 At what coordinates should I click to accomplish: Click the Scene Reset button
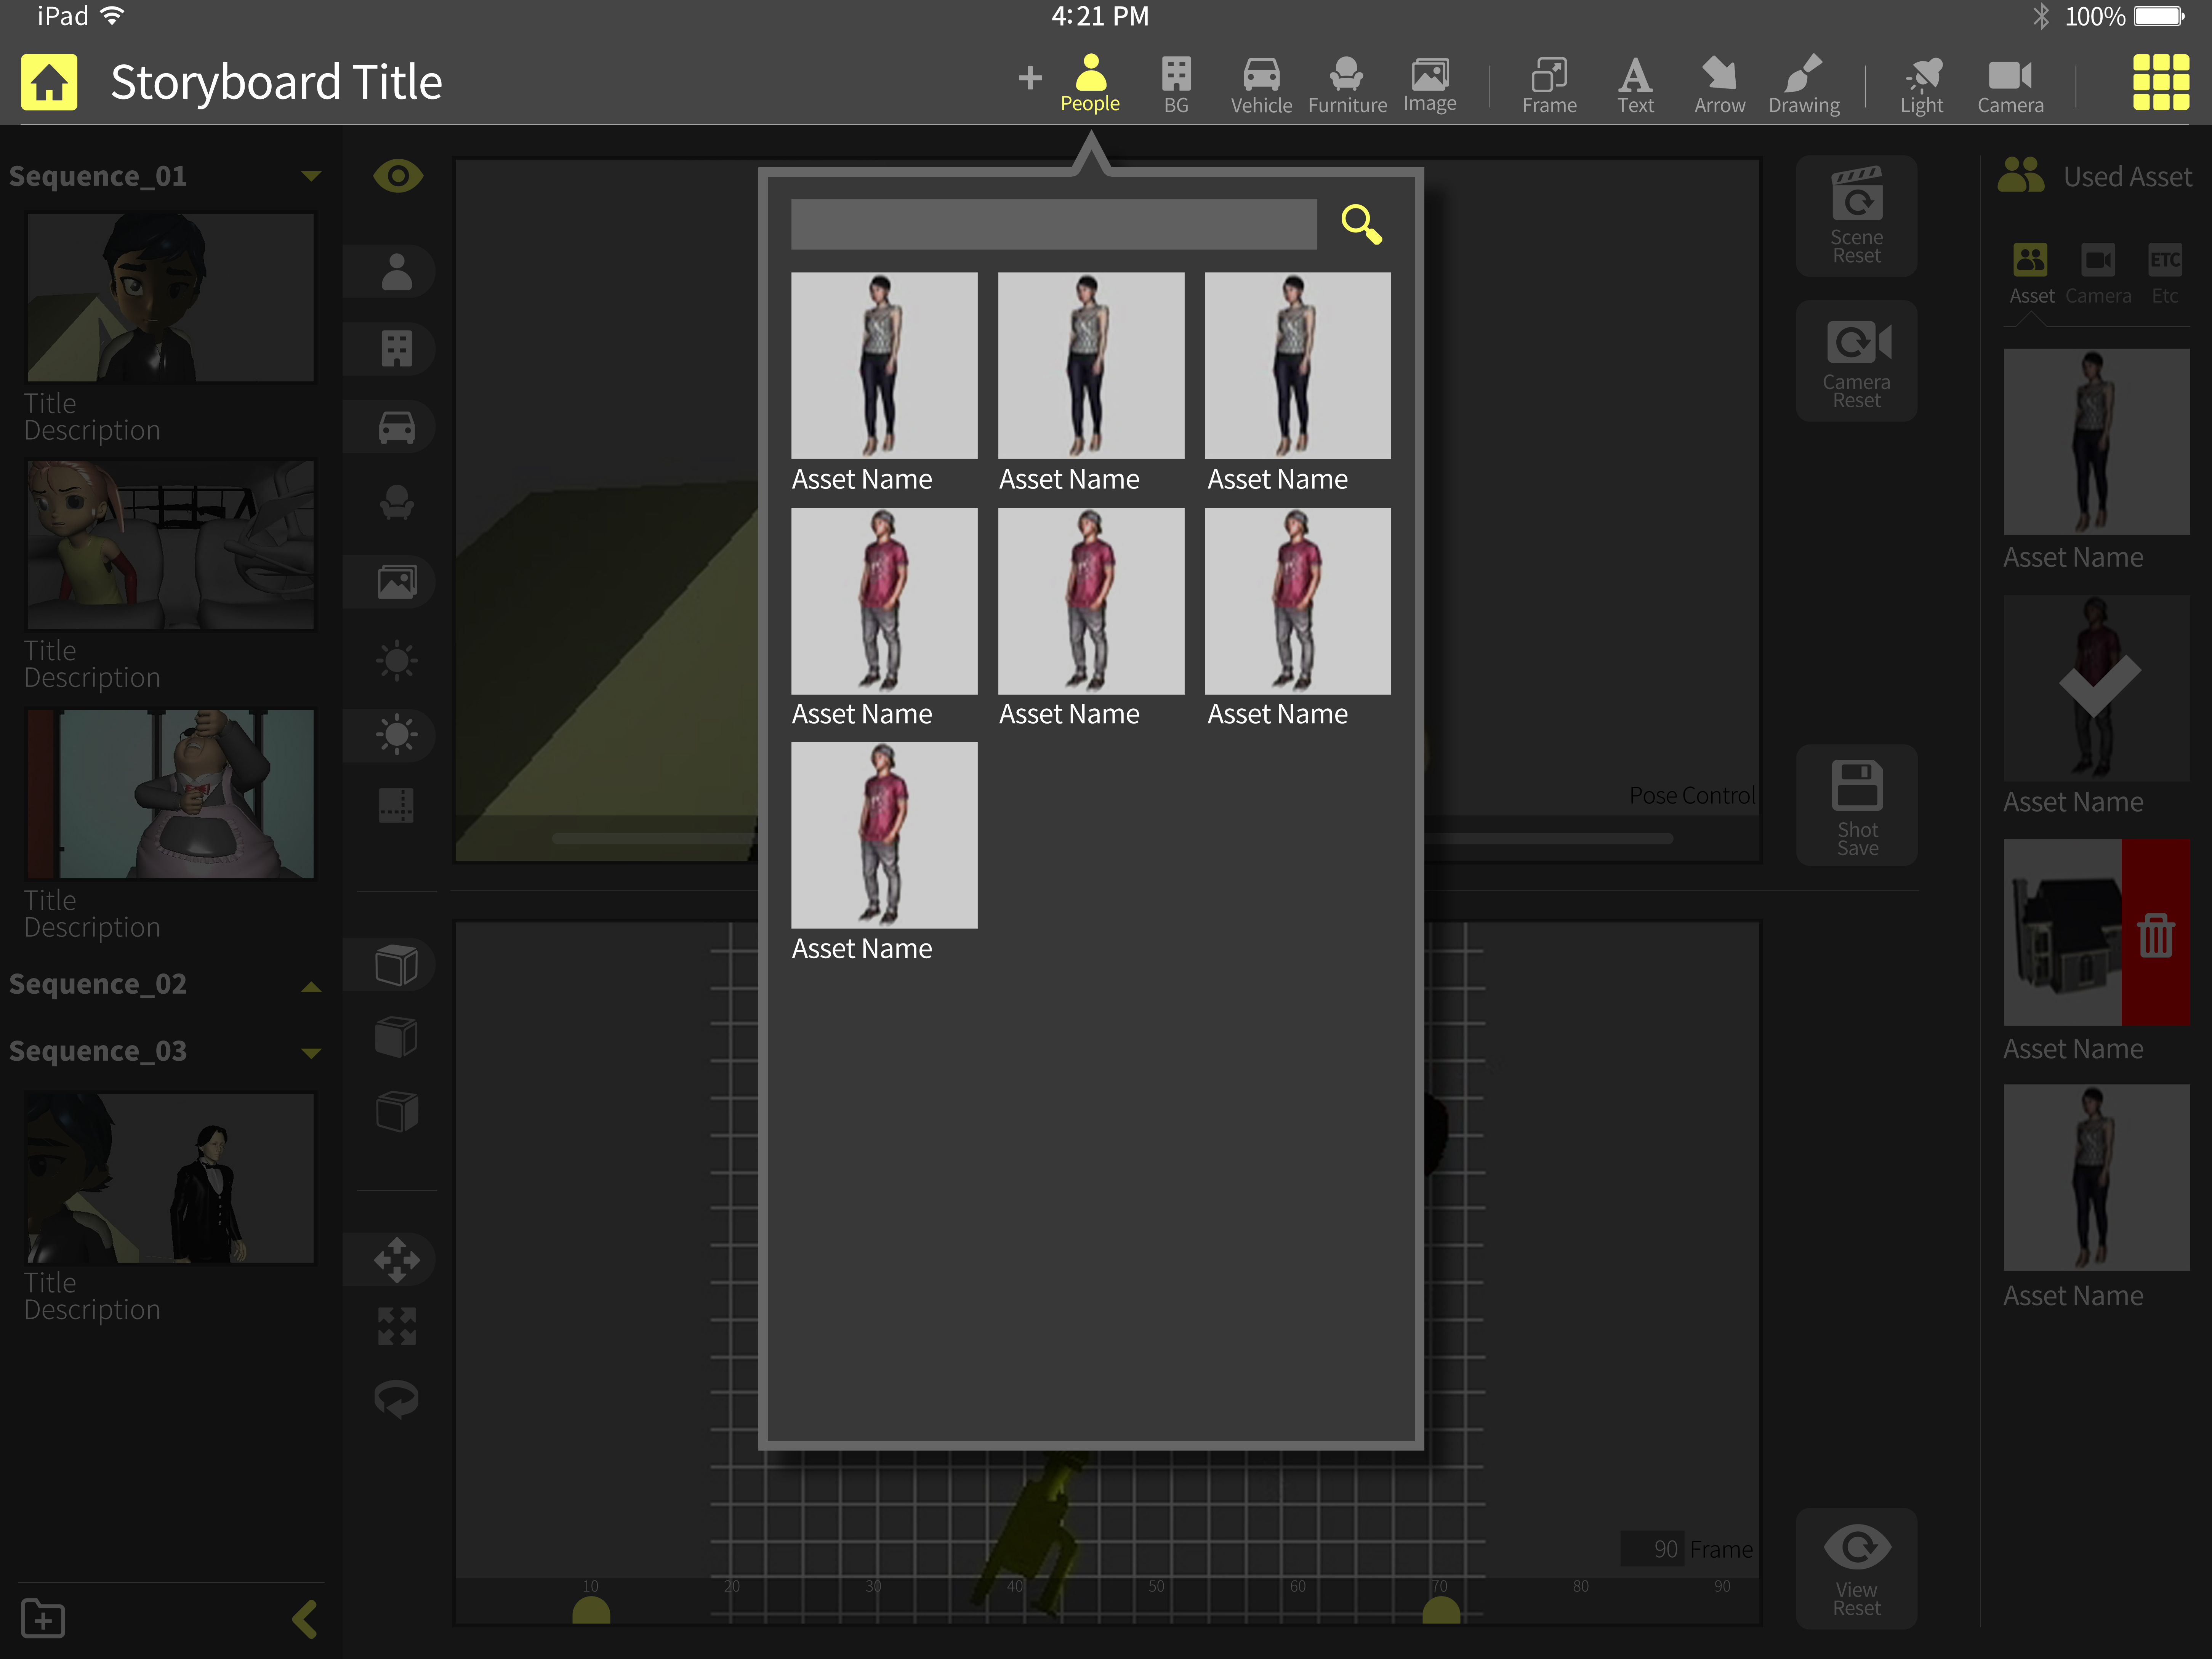(x=1856, y=216)
